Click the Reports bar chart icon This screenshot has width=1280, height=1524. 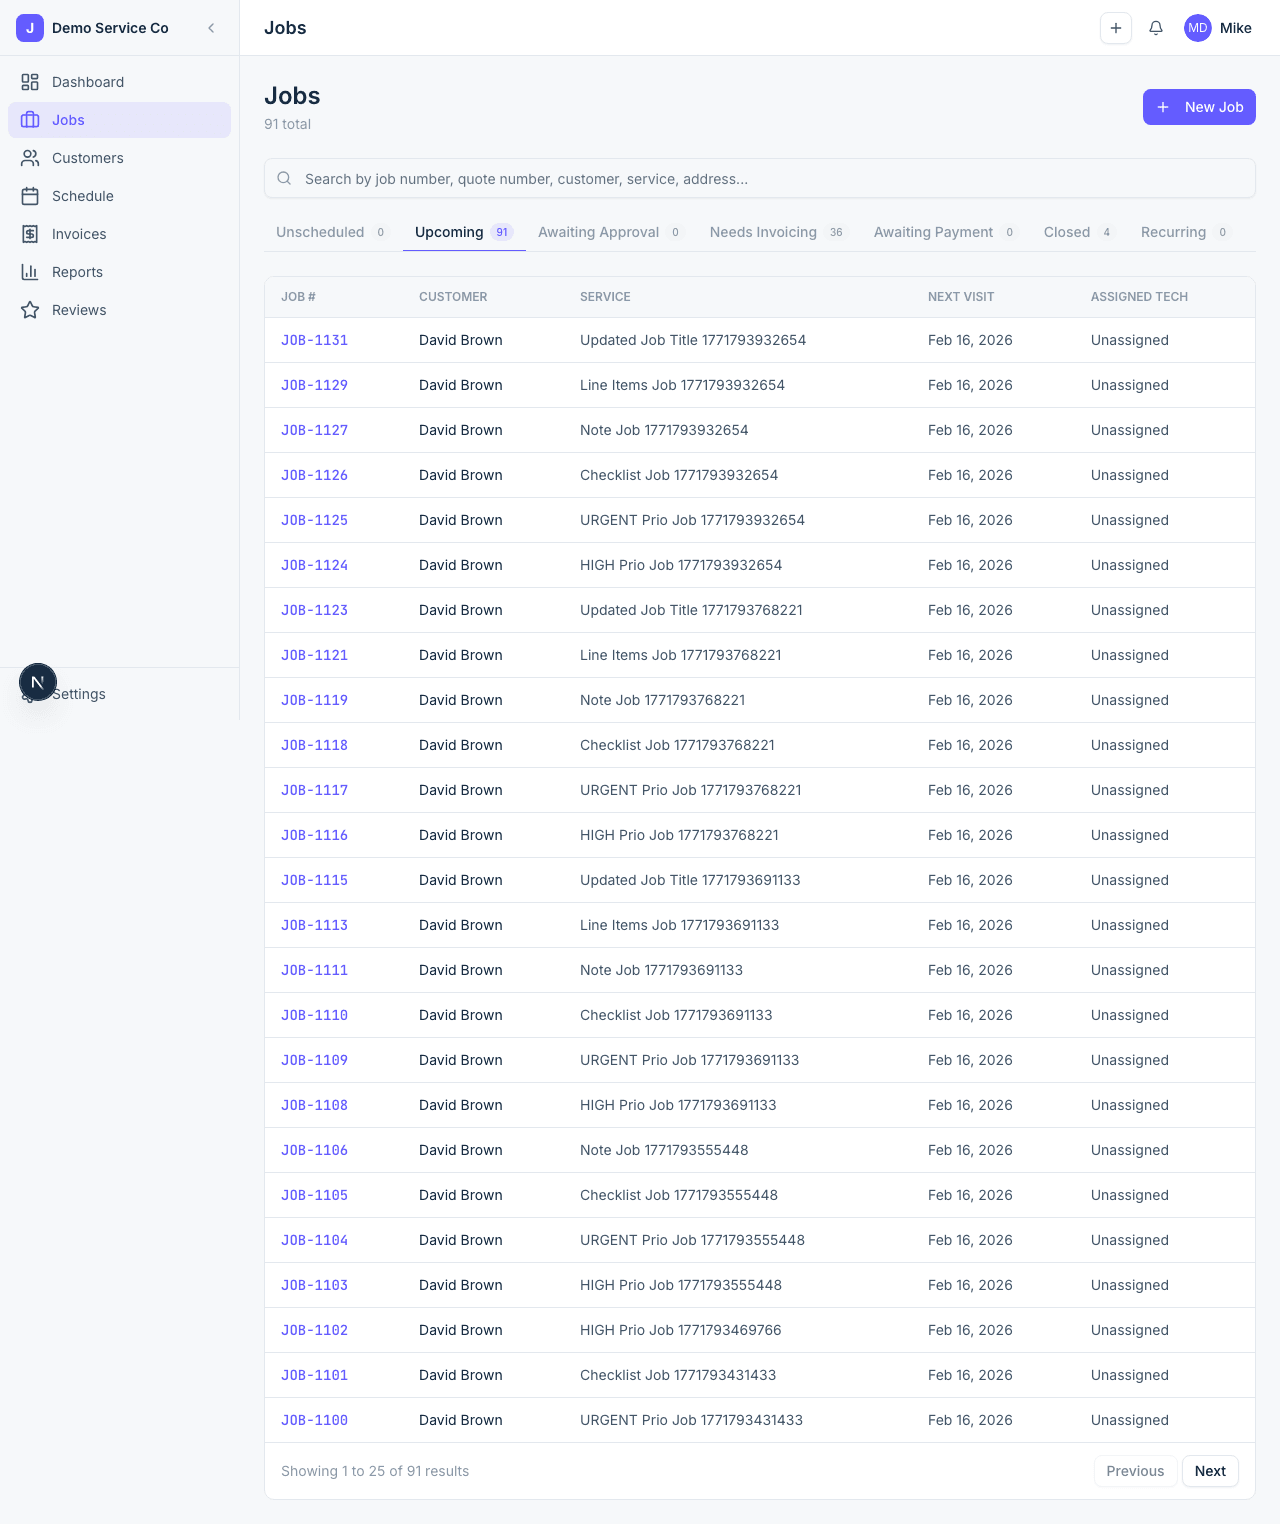(30, 272)
